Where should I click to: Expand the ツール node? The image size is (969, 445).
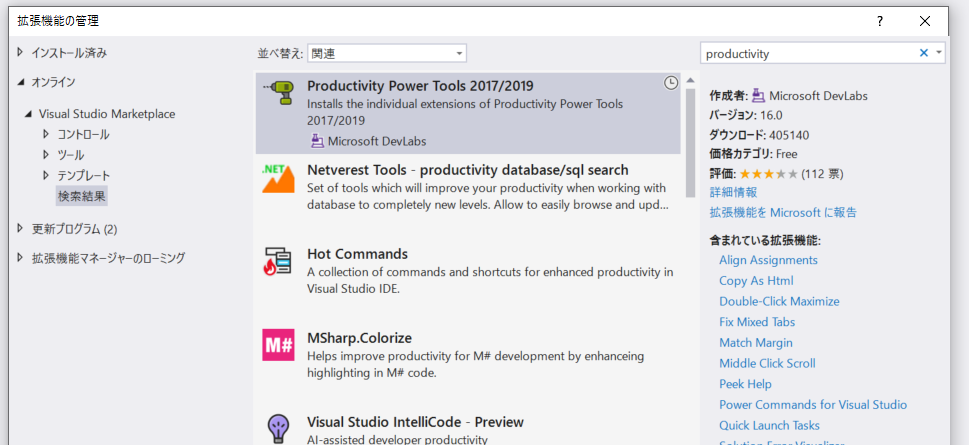[46, 155]
